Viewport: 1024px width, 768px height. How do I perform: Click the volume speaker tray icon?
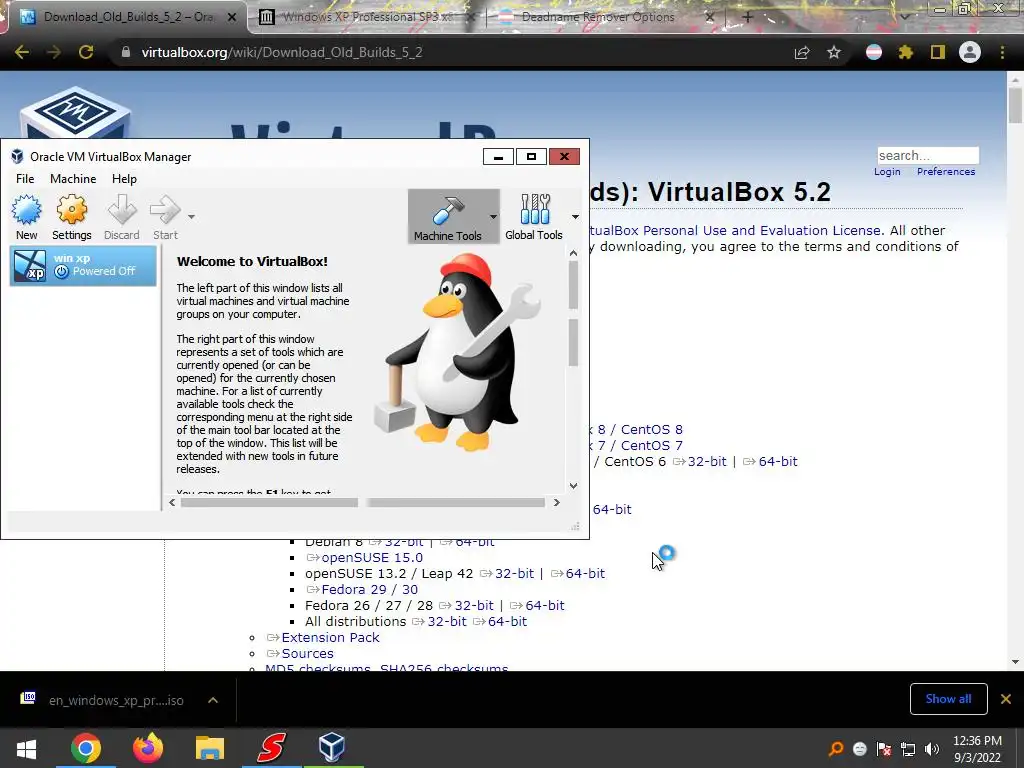coord(932,749)
